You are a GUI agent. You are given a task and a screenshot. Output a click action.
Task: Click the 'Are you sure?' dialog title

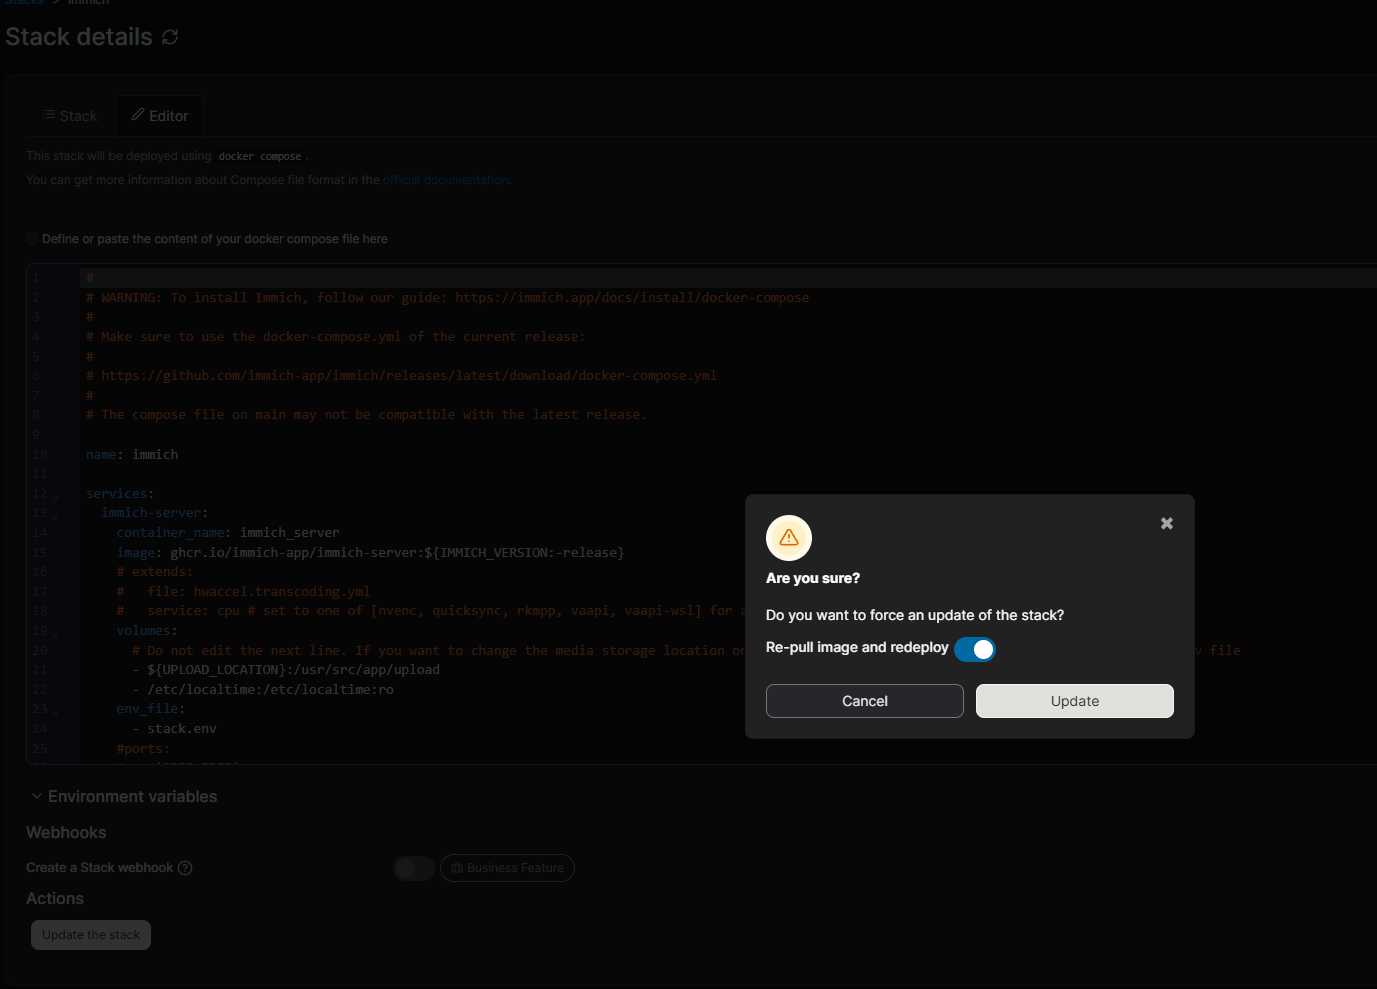[813, 578]
